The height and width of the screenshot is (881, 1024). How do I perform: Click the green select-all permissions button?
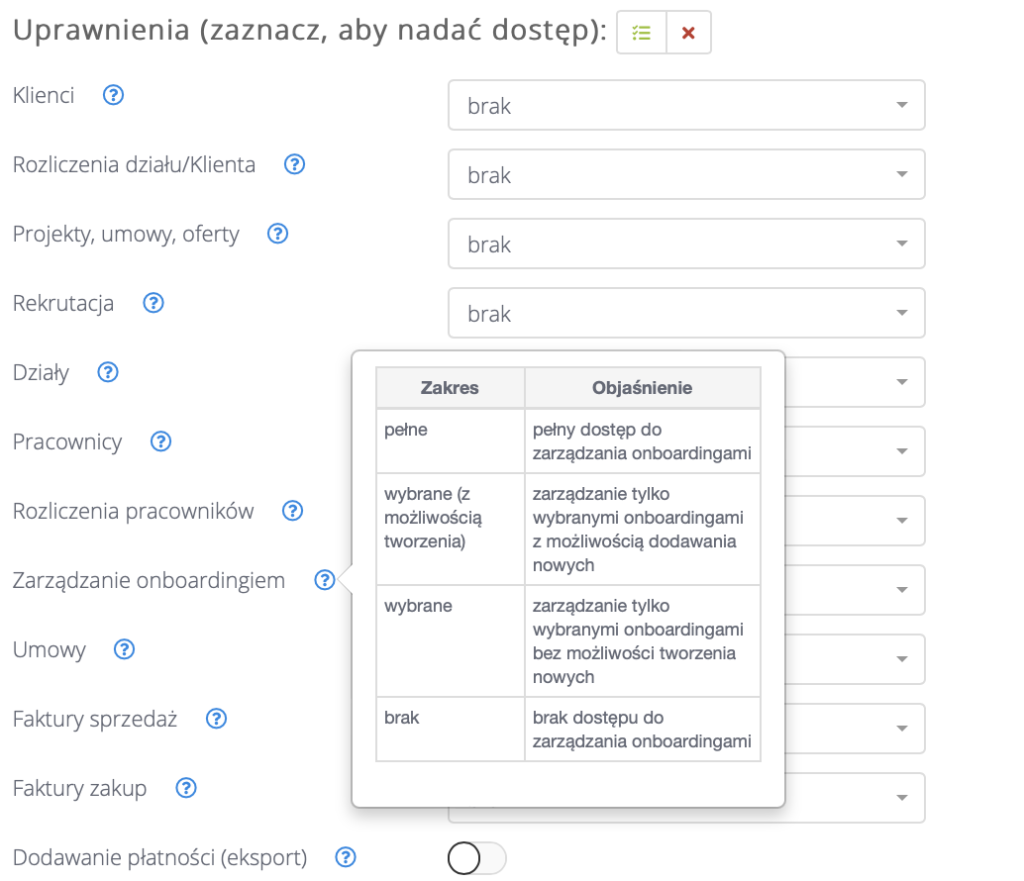pos(641,32)
